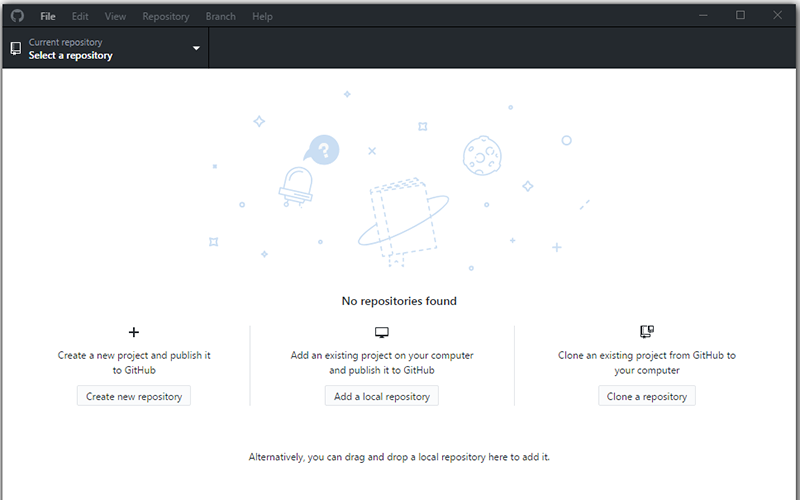Open the View menu
800x500 pixels.
(x=115, y=16)
